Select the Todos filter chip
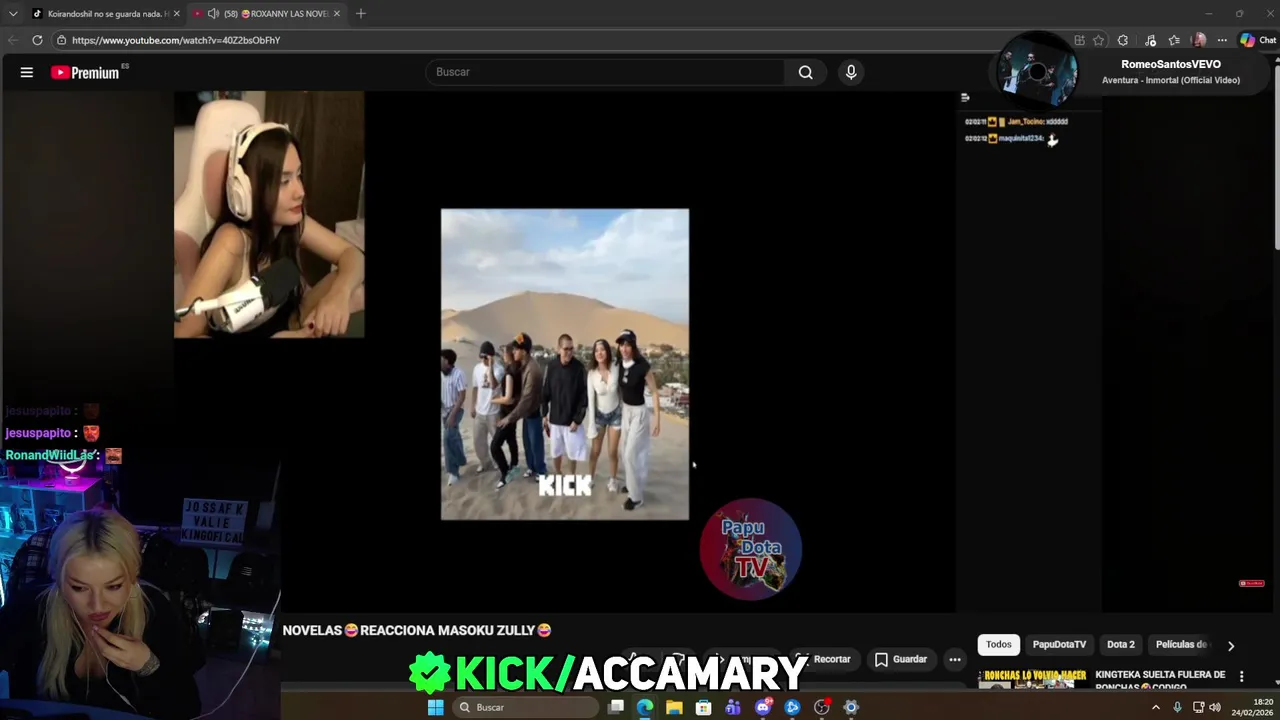The image size is (1280, 720). click(x=999, y=644)
